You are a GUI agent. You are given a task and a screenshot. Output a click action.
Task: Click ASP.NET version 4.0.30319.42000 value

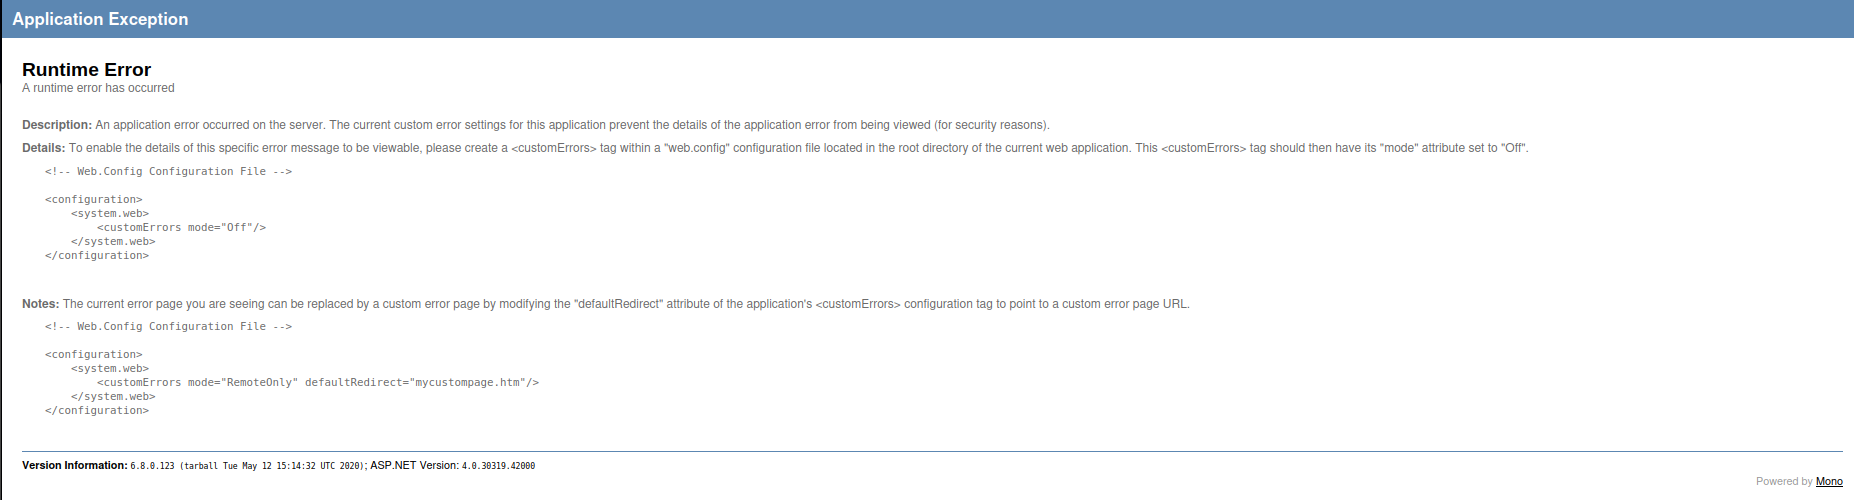tap(498, 466)
